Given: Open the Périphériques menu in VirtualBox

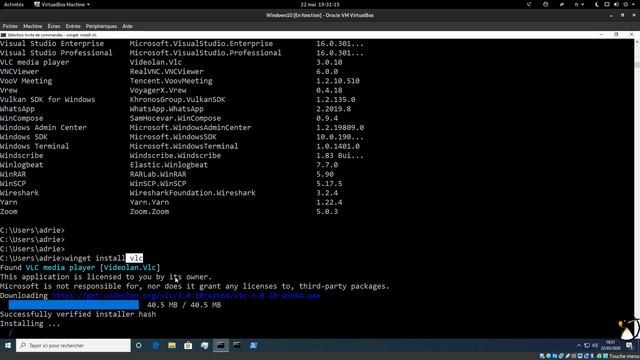Looking at the screenshot, I should pyautogui.click(x=101, y=26).
